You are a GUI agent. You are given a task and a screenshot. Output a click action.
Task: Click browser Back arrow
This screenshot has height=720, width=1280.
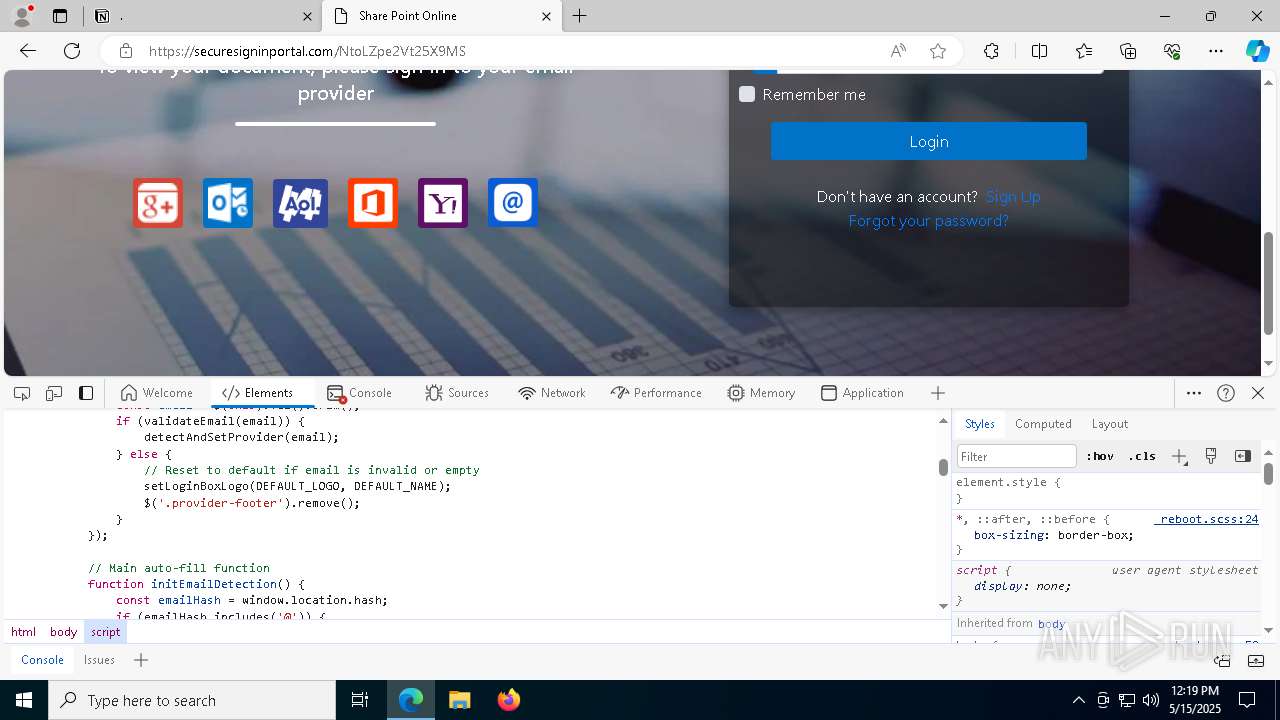tap(28, 51)
